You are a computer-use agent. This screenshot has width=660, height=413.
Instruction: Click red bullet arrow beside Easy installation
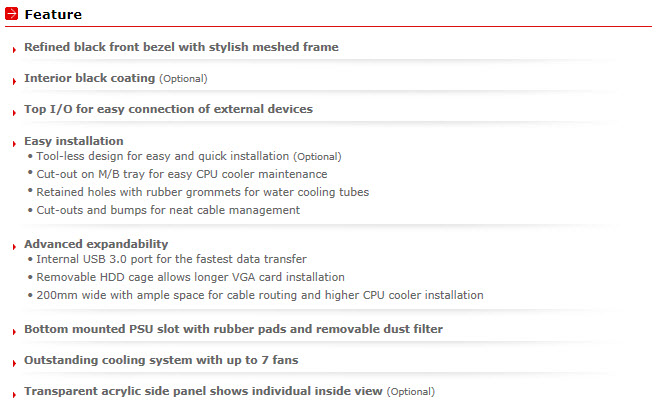click(14, 144)
